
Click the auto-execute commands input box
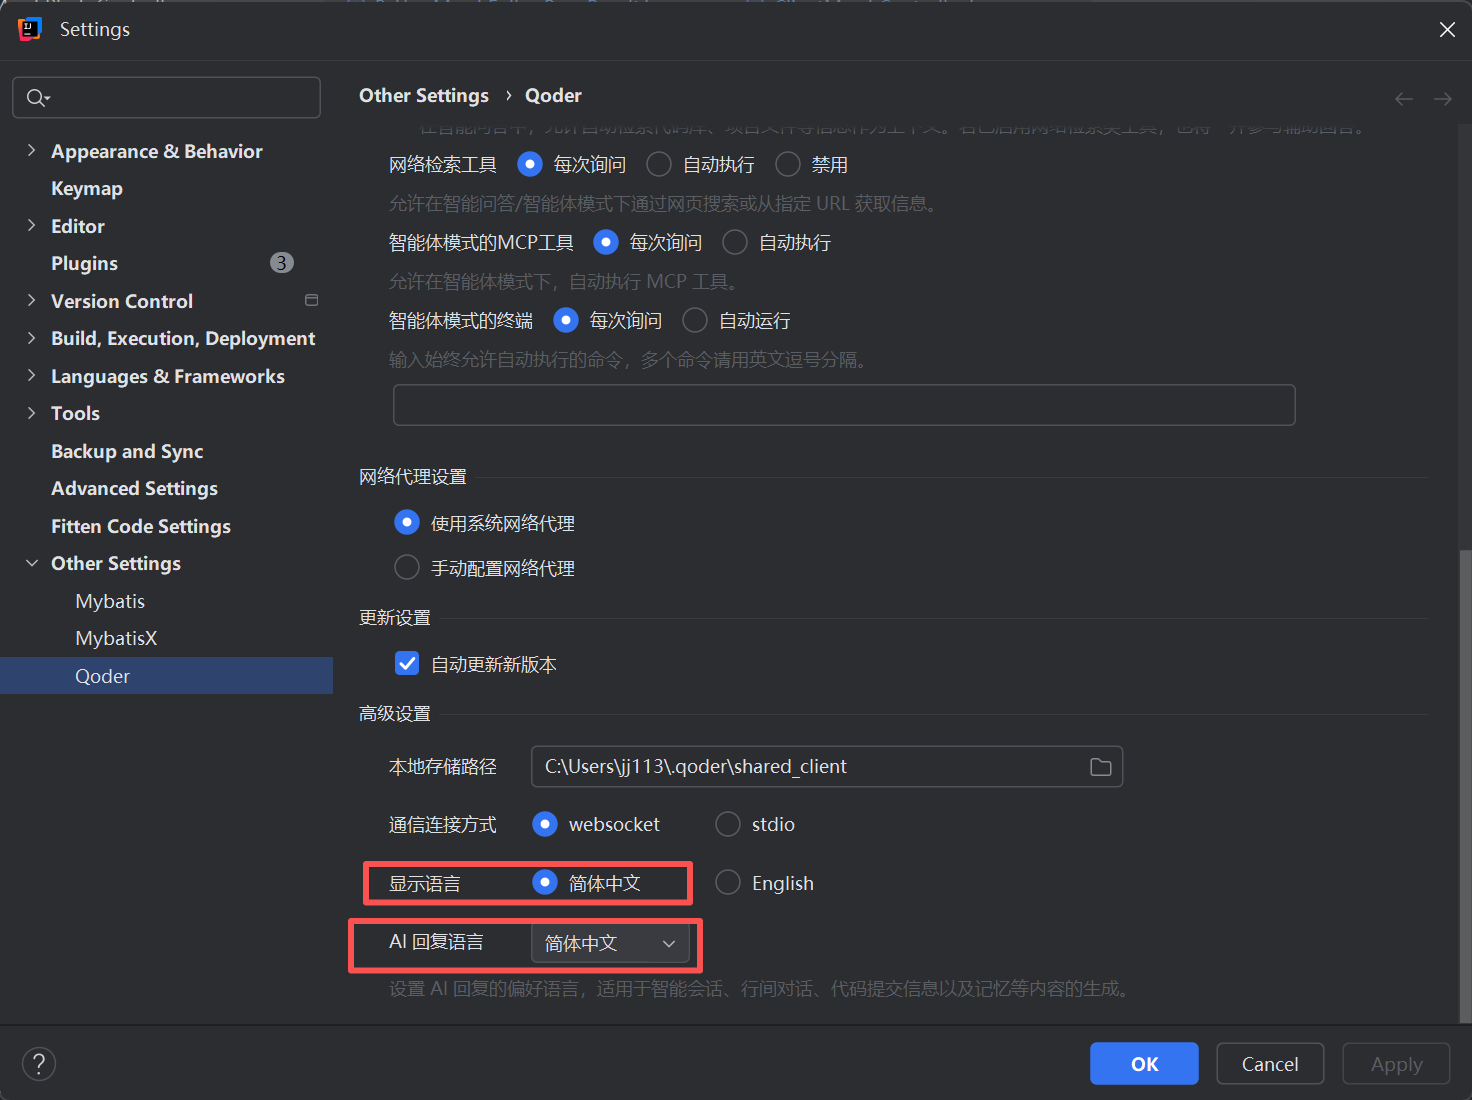tap(844, 405)
